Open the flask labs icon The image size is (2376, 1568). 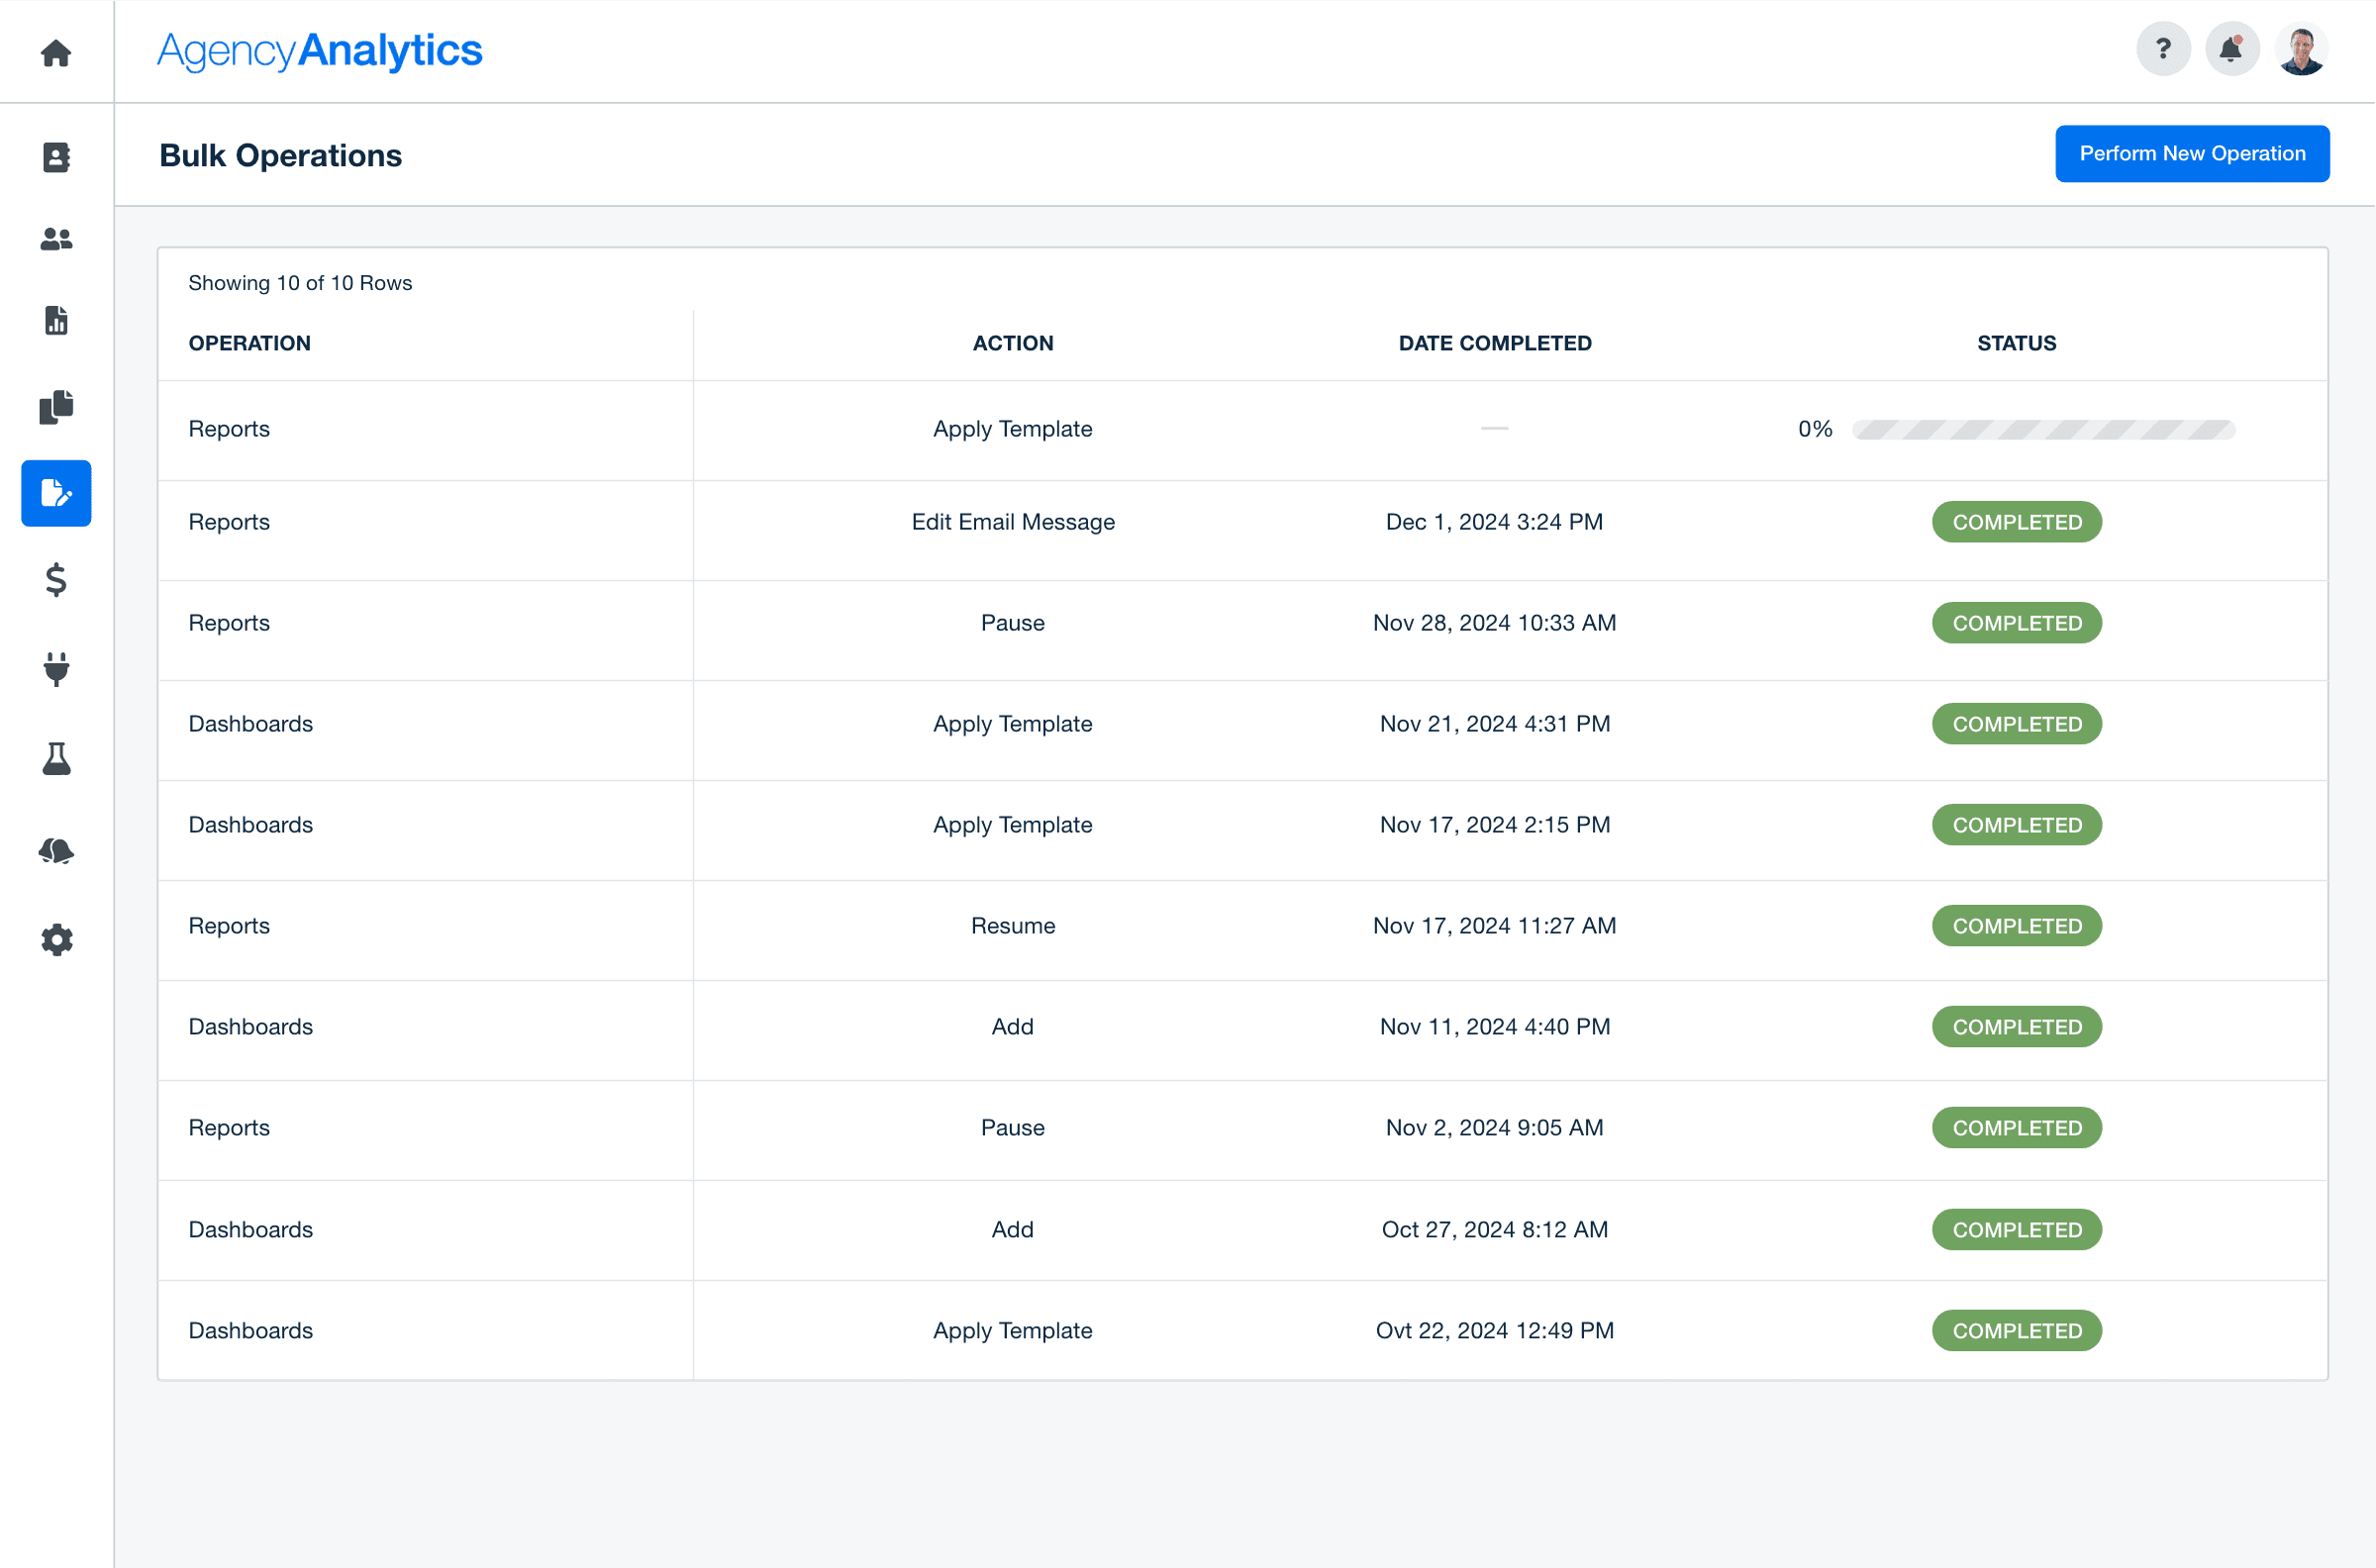(56, 759)
